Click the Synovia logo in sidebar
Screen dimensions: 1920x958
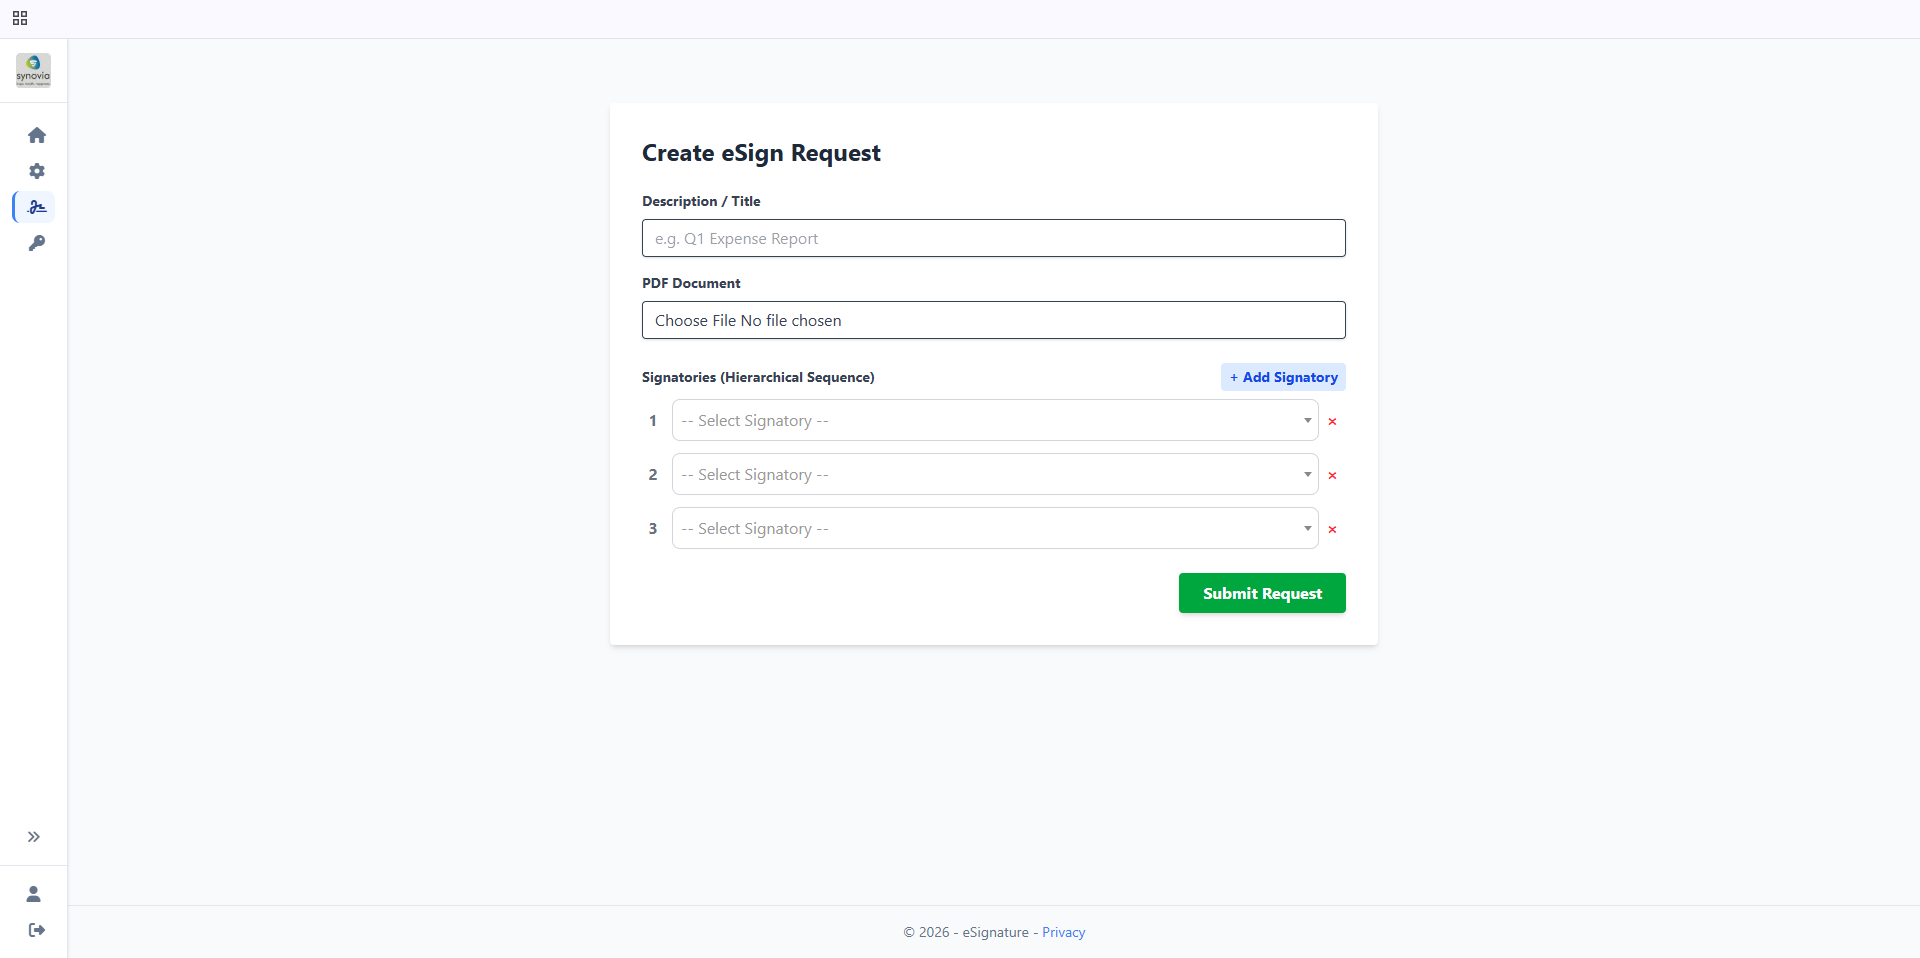pos(33,70)
